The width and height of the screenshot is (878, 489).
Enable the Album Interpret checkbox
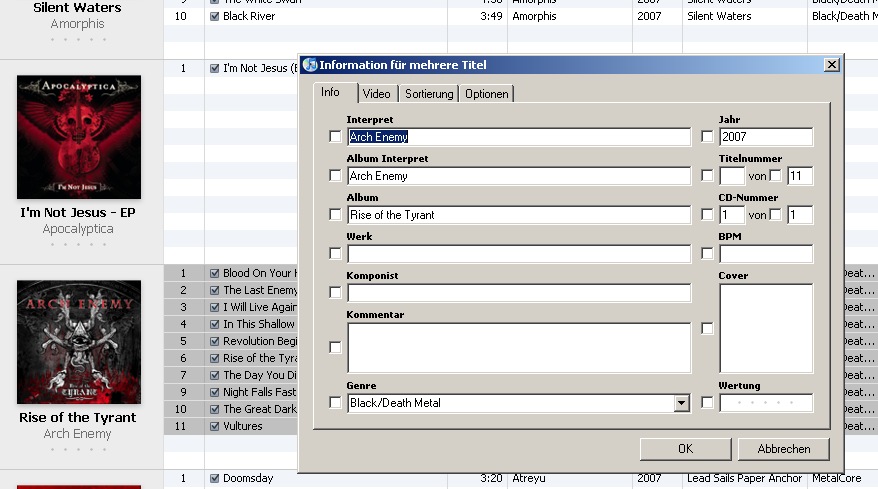click(335, 176)
